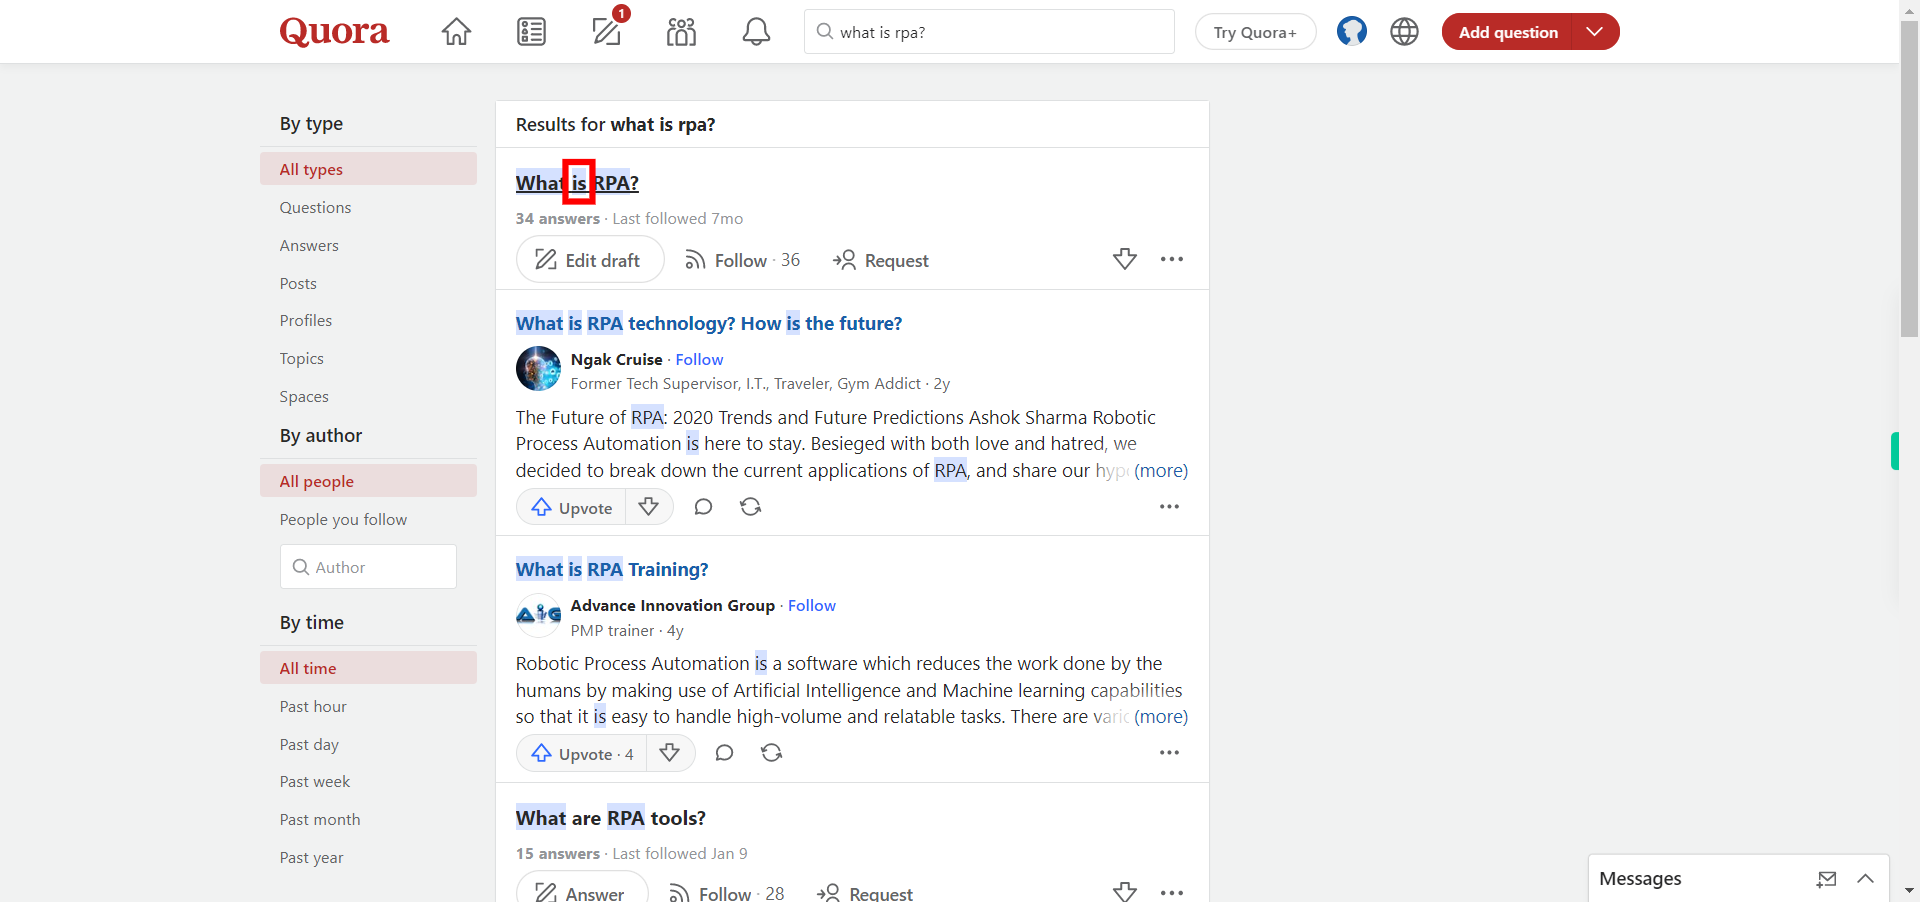Image resolution: width=1920 pixels, height=902 pixels.
Task: Filter results by Profiles
Action: 368,320
